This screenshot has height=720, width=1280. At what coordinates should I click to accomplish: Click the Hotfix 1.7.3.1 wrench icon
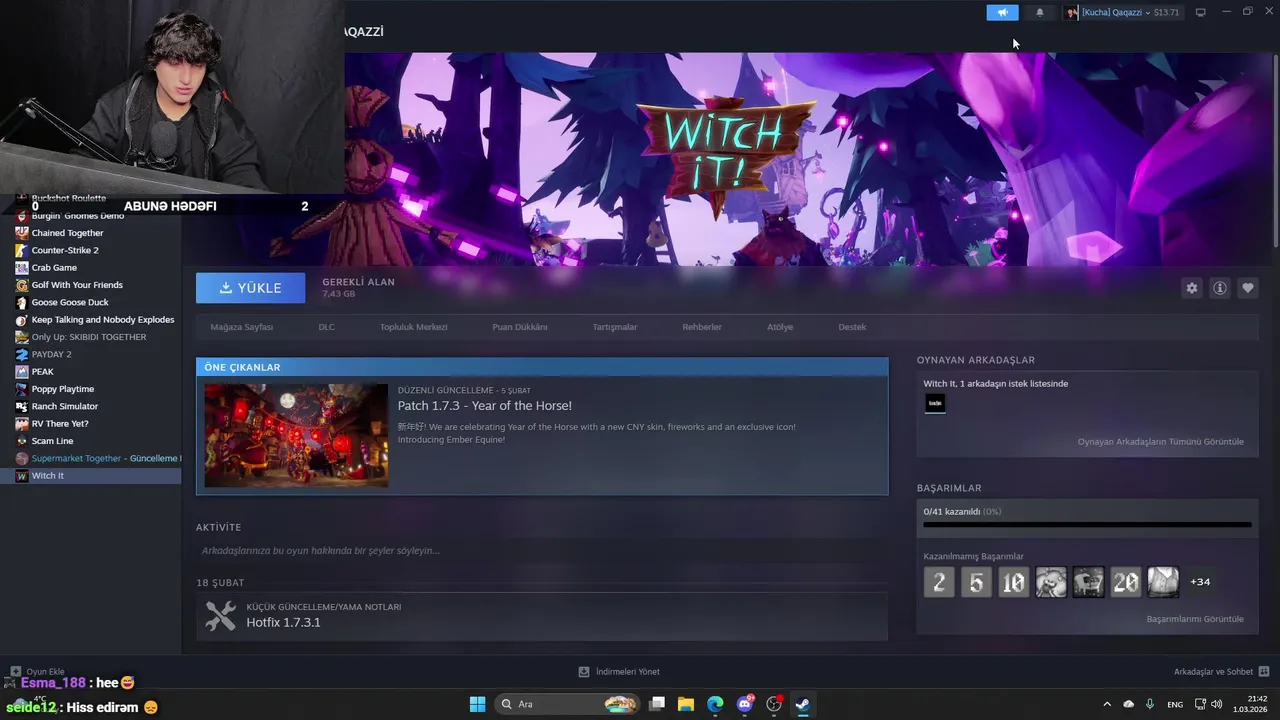tap(221, 615)
